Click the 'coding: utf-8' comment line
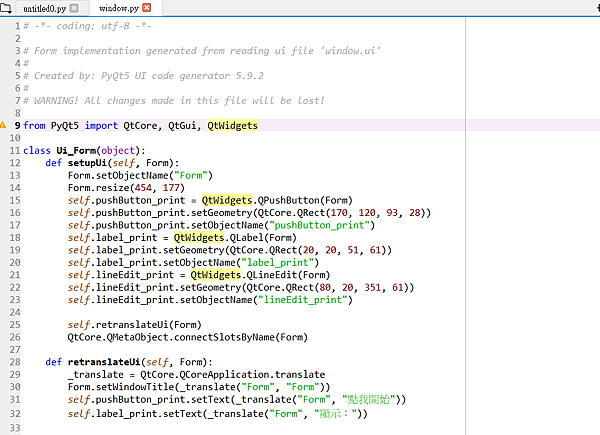This screenshot has height=435, width=600. [x=87, y=26]
